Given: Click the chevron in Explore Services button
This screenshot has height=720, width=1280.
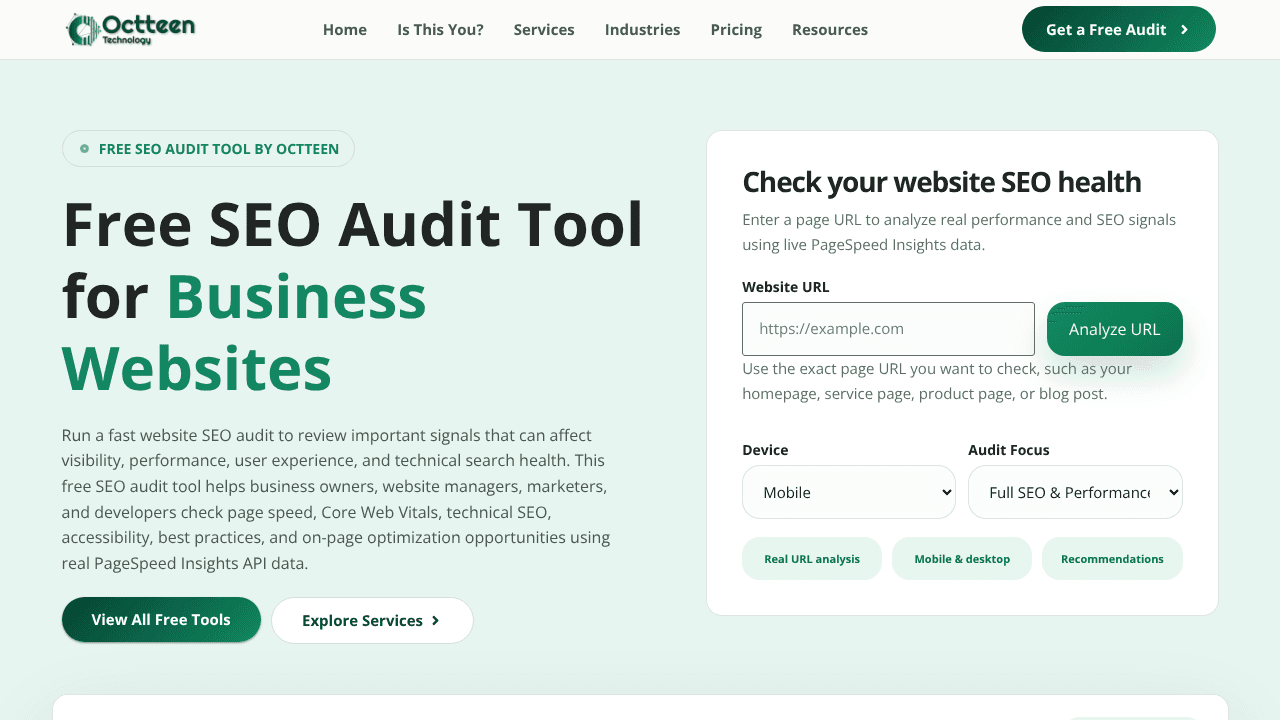Looking at the screenshot, I should [x=435, y=621].
